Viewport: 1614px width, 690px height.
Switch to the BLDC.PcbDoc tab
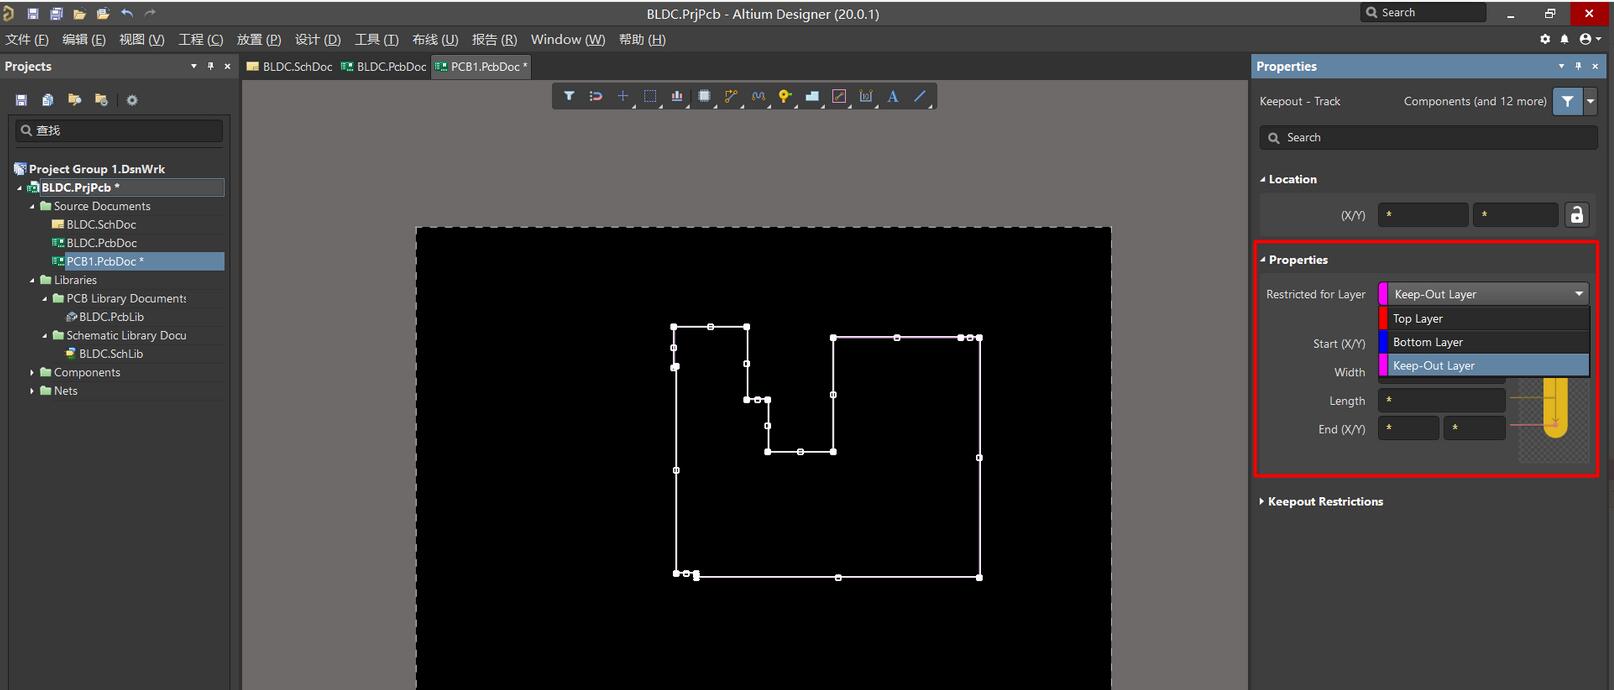[x=384, y=67]
